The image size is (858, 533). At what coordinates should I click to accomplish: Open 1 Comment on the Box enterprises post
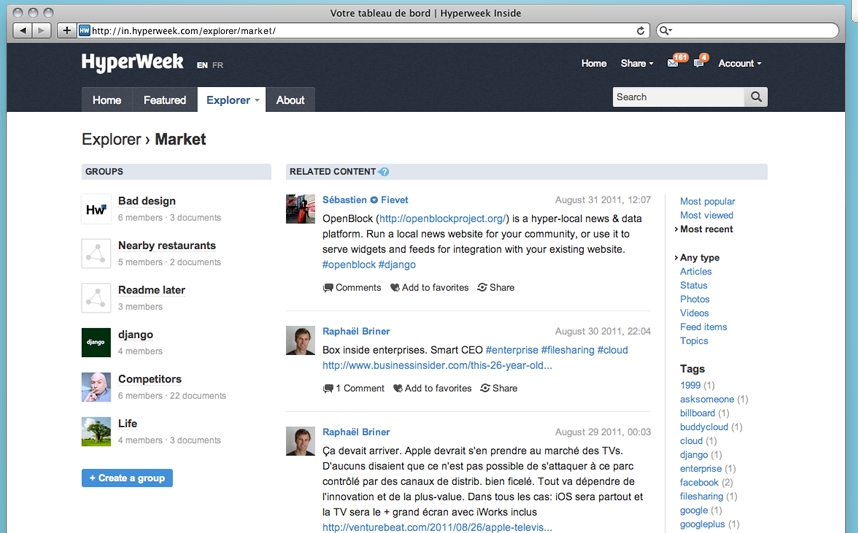coord(353,389)
